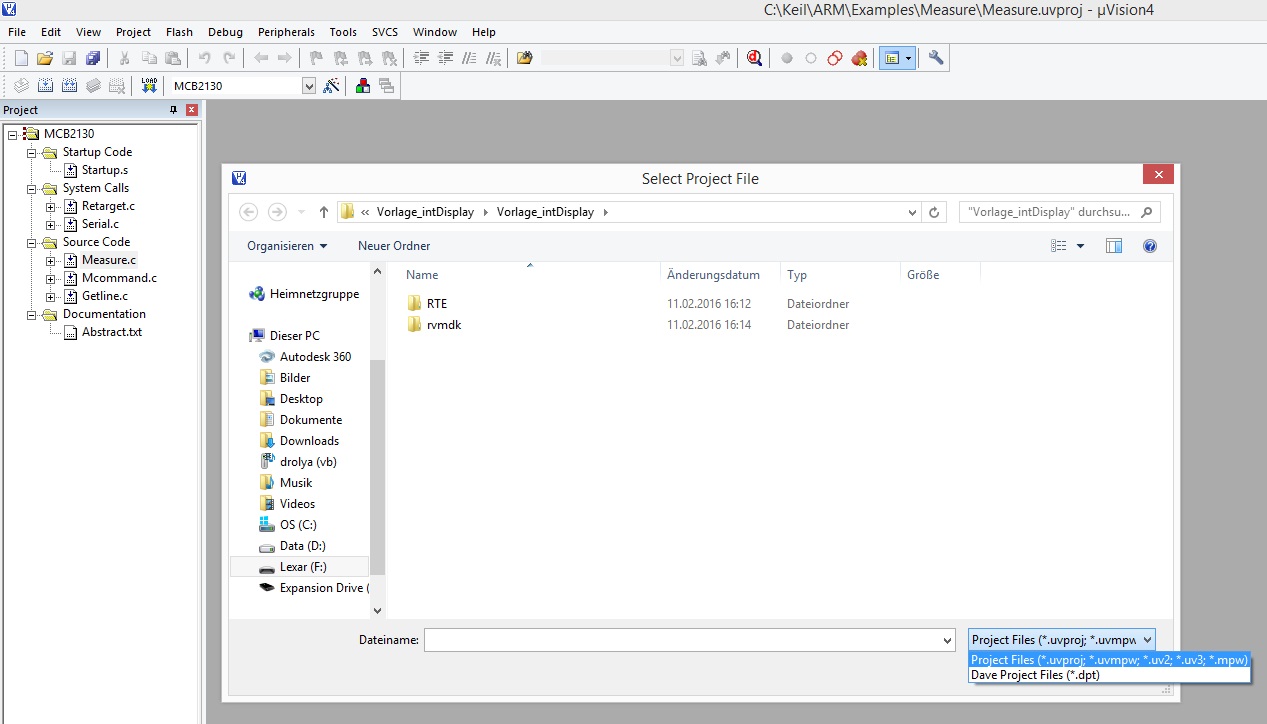Open the address bar path history dropdown
The height and width of the screenshot is (724, 1267).
point(912,212)
